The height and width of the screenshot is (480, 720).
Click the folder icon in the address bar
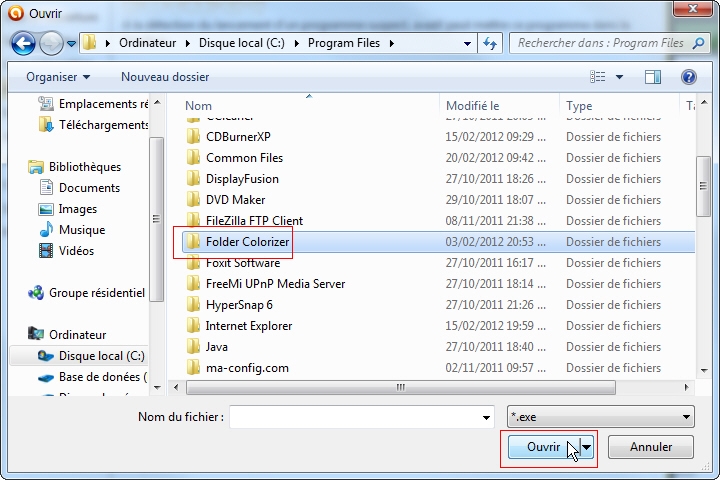pyautogui.click(x=89, y=43)
